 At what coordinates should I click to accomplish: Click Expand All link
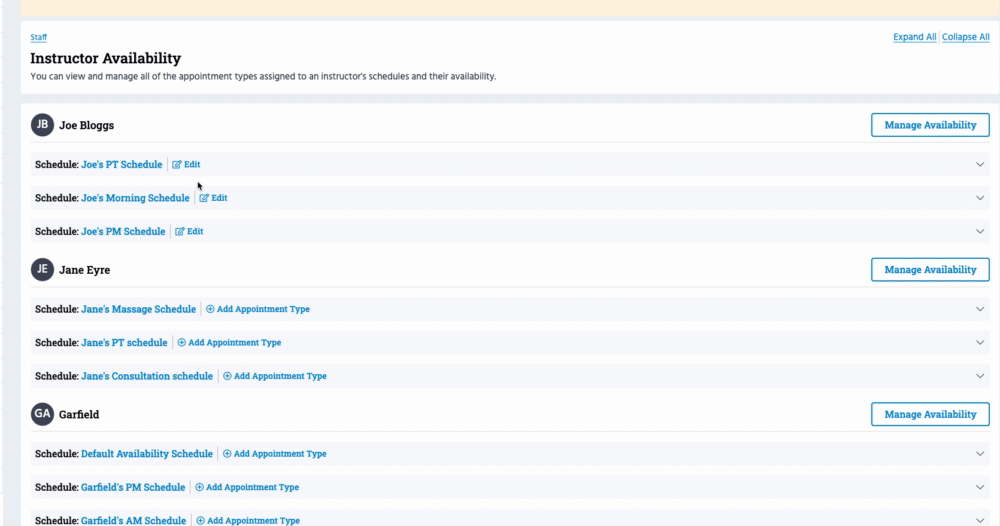tap(914, 37)
